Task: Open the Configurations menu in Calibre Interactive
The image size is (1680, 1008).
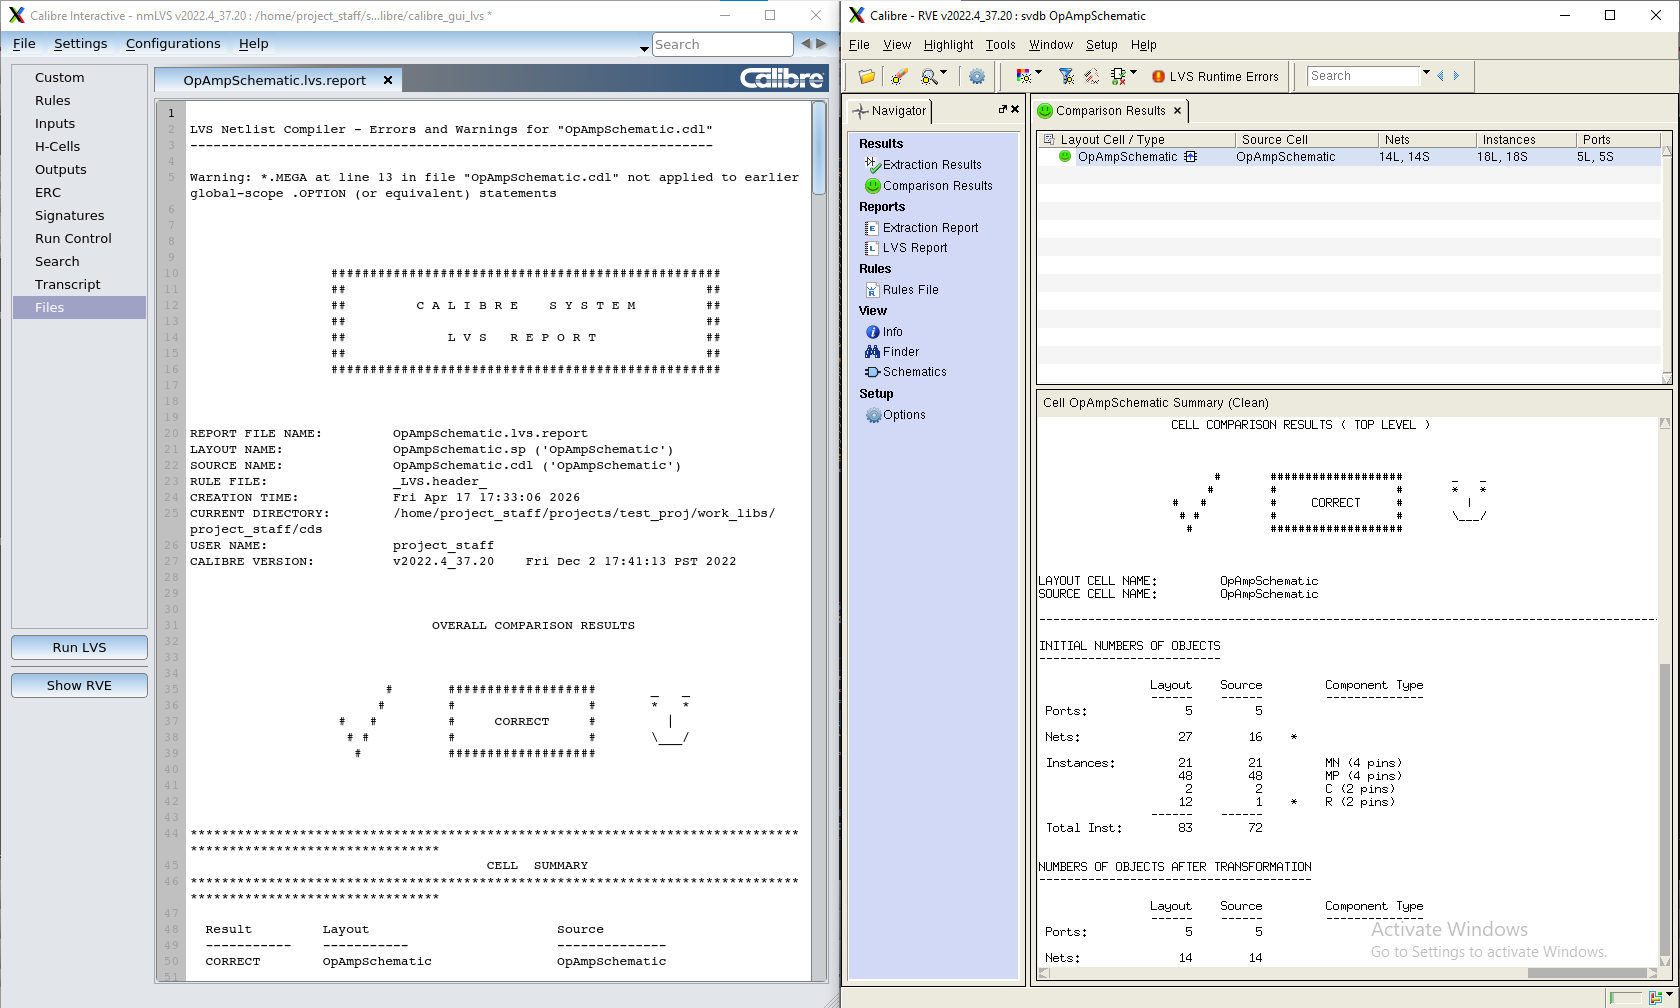Action: pos(173,44)
